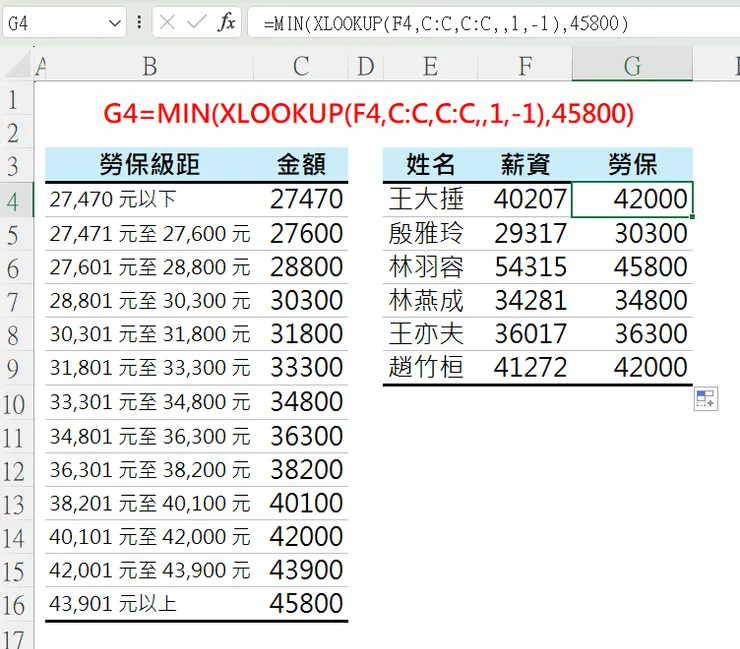The width and height of the screenshot is (740, 649).
Task: Select name cell 趙竹桓
Action: tap(430, 368)
